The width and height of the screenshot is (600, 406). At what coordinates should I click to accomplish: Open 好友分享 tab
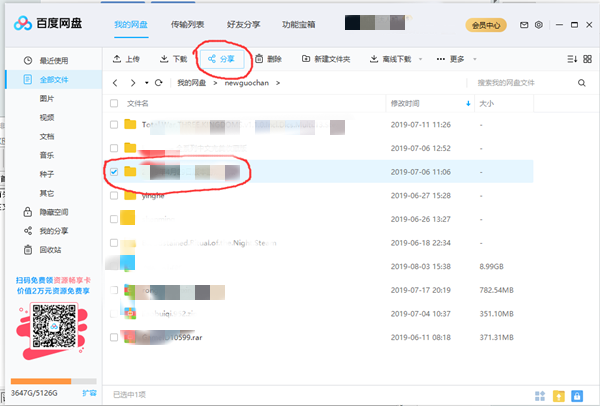(243, 25)
